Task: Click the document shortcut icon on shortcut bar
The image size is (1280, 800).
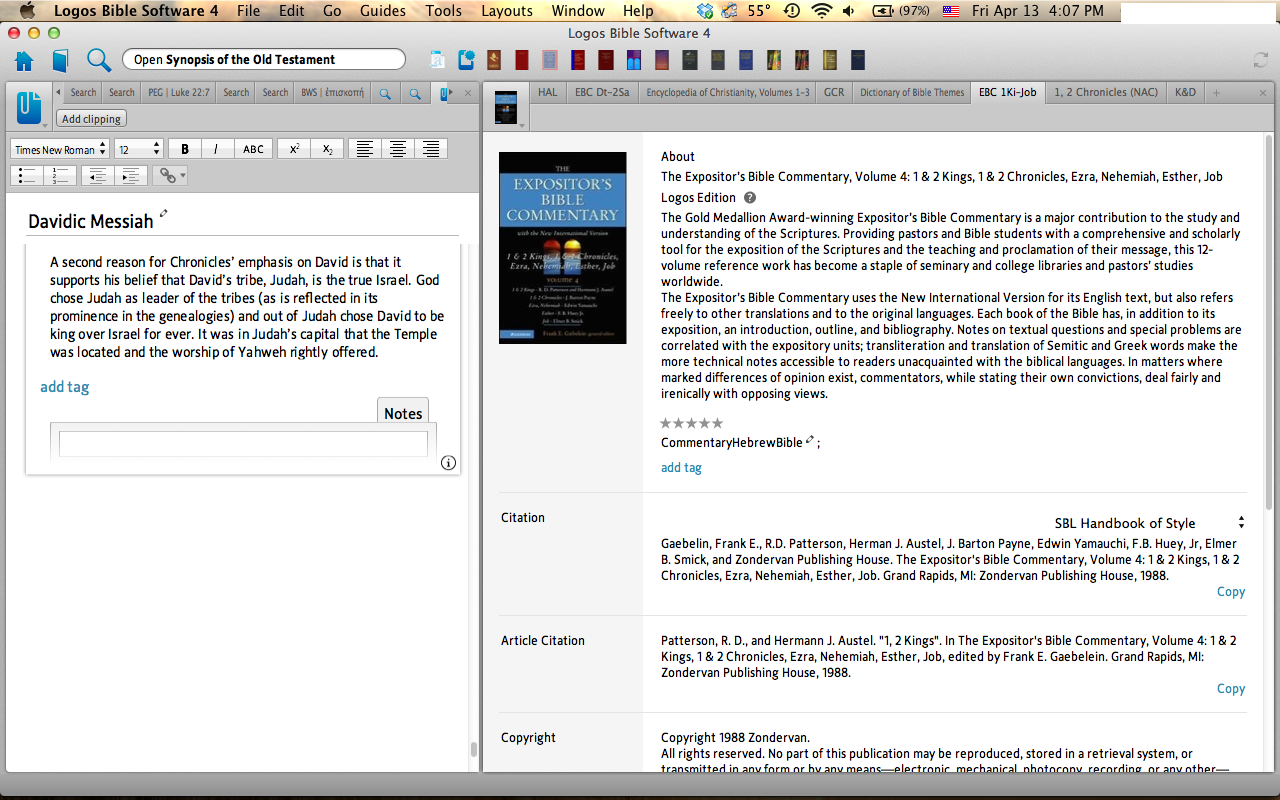Action: click(x=437, y=60)
